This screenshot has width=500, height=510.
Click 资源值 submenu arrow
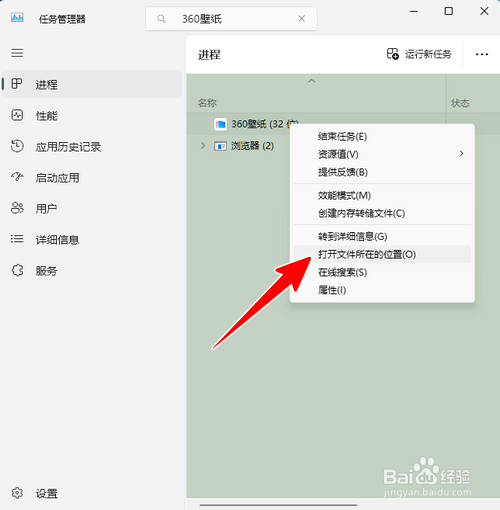(x=461, y=153)
